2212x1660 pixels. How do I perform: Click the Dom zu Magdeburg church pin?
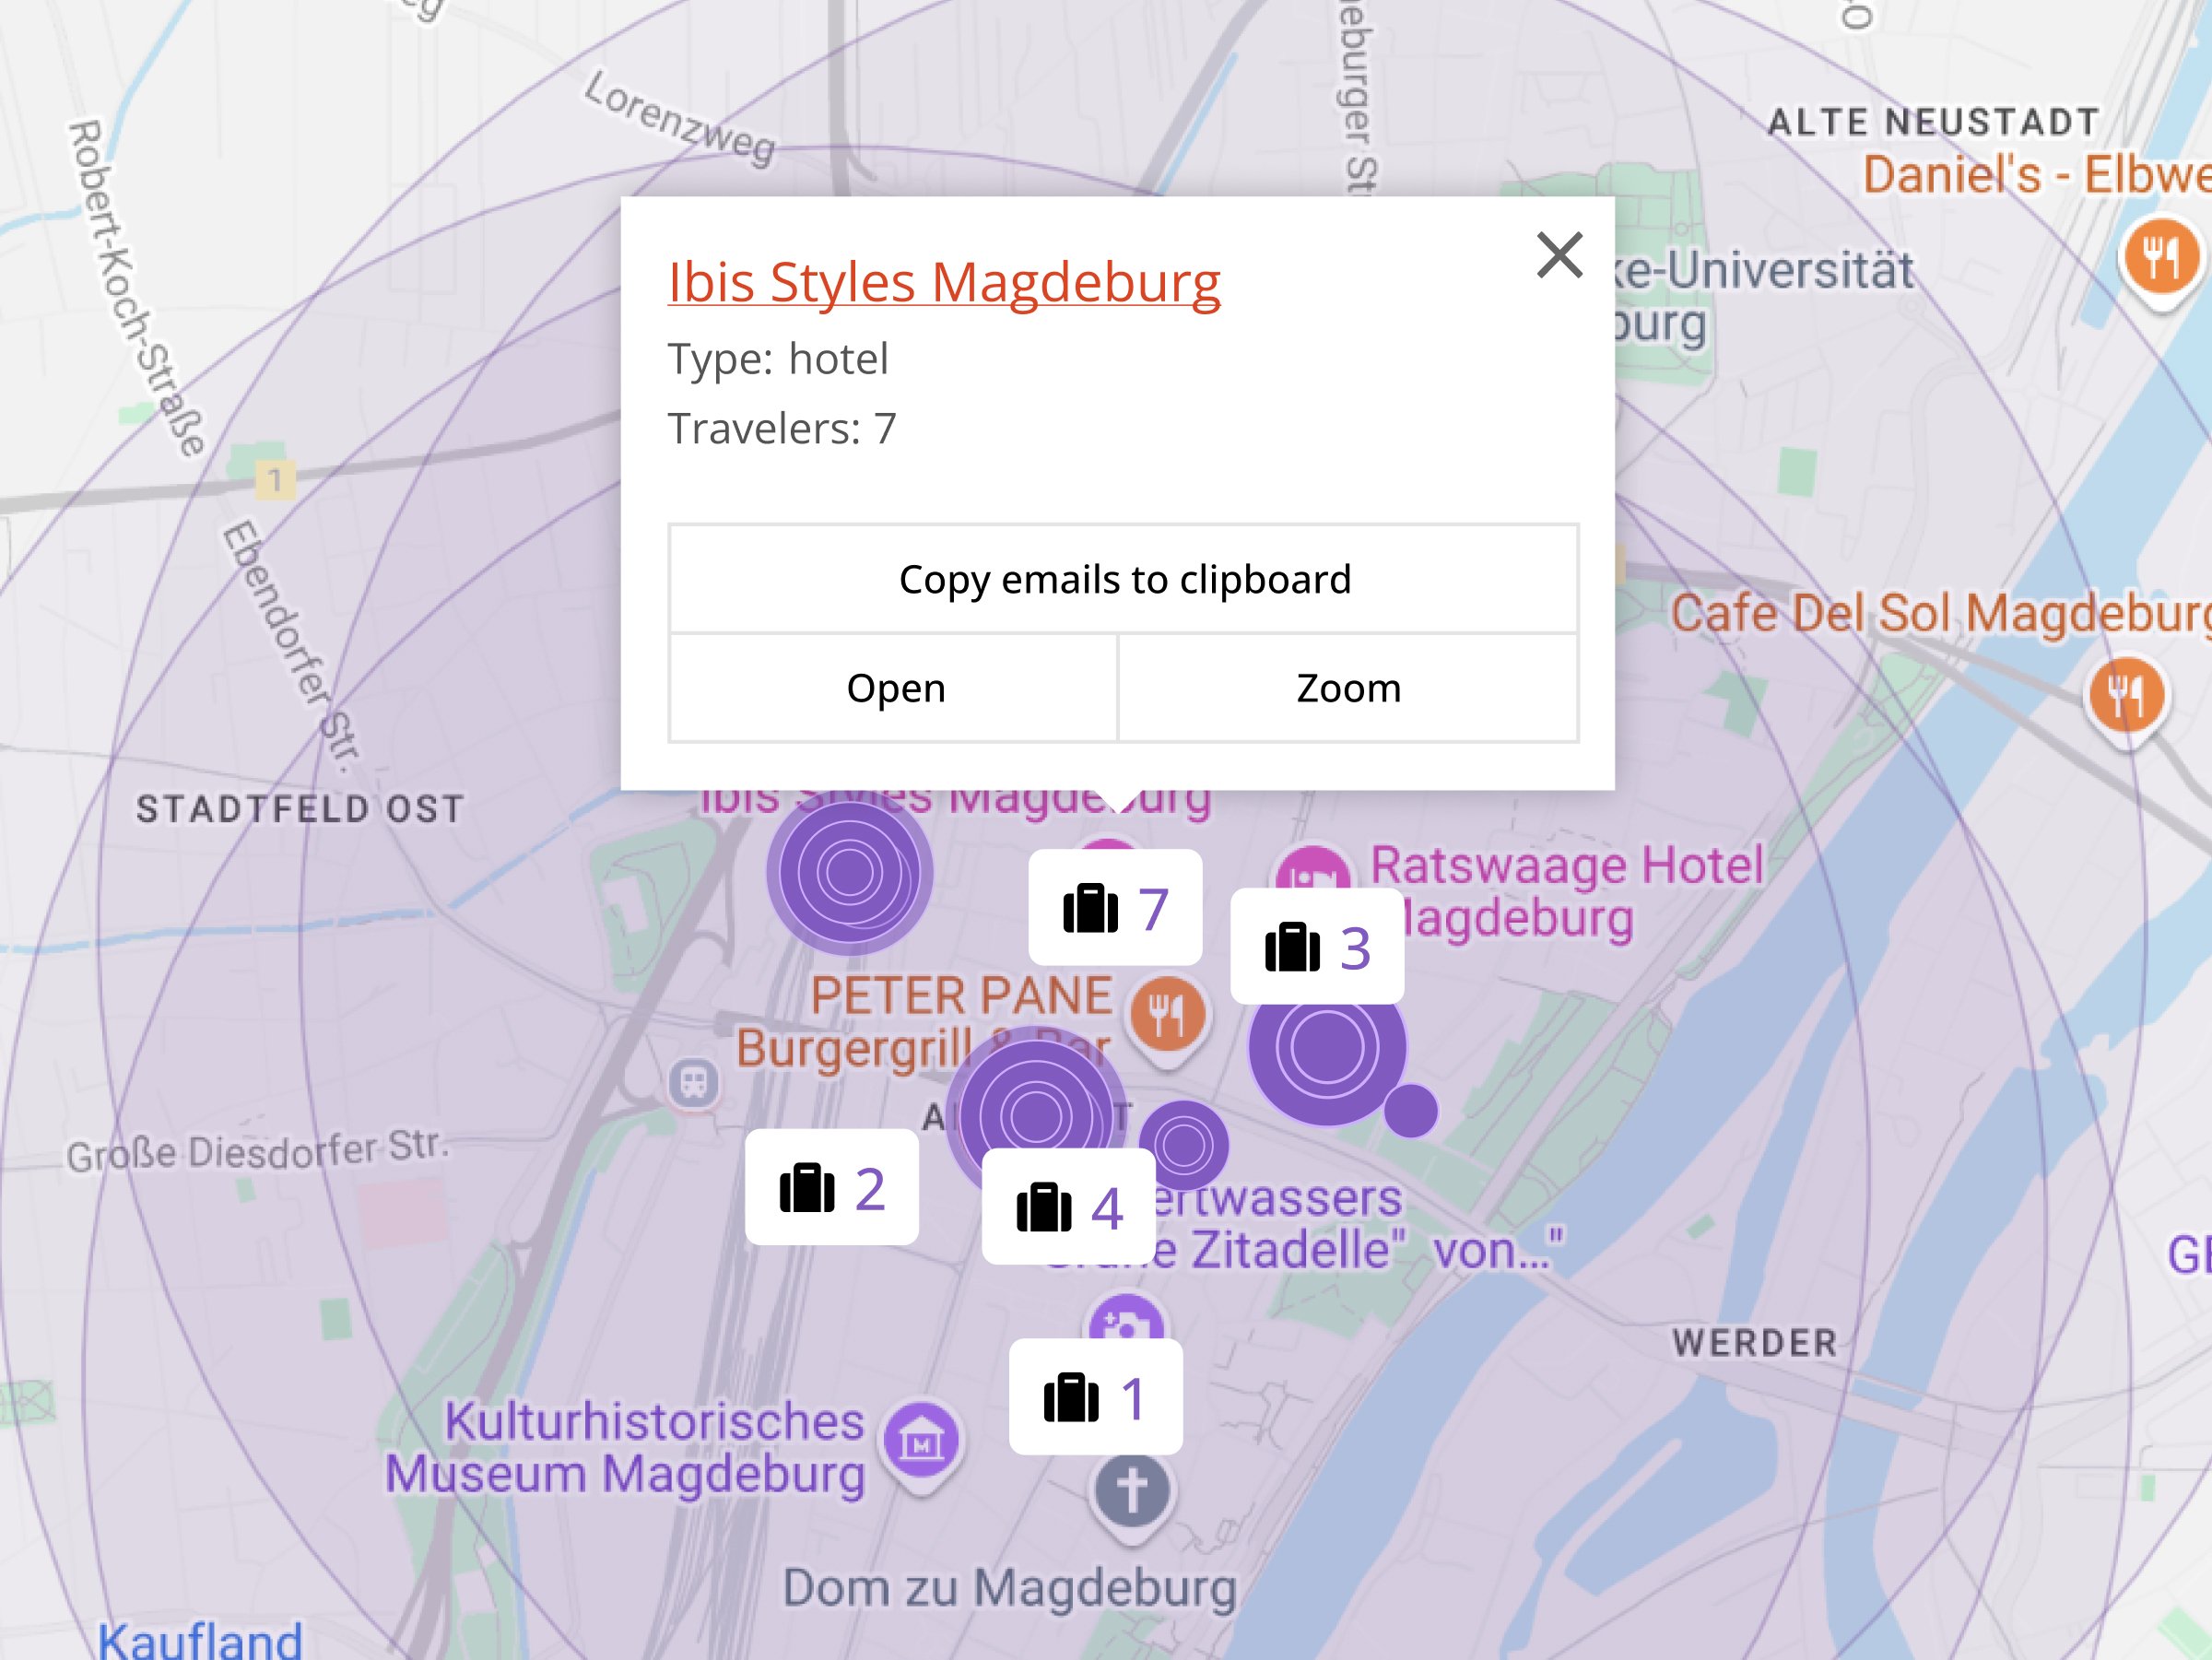[1131, 1492]
